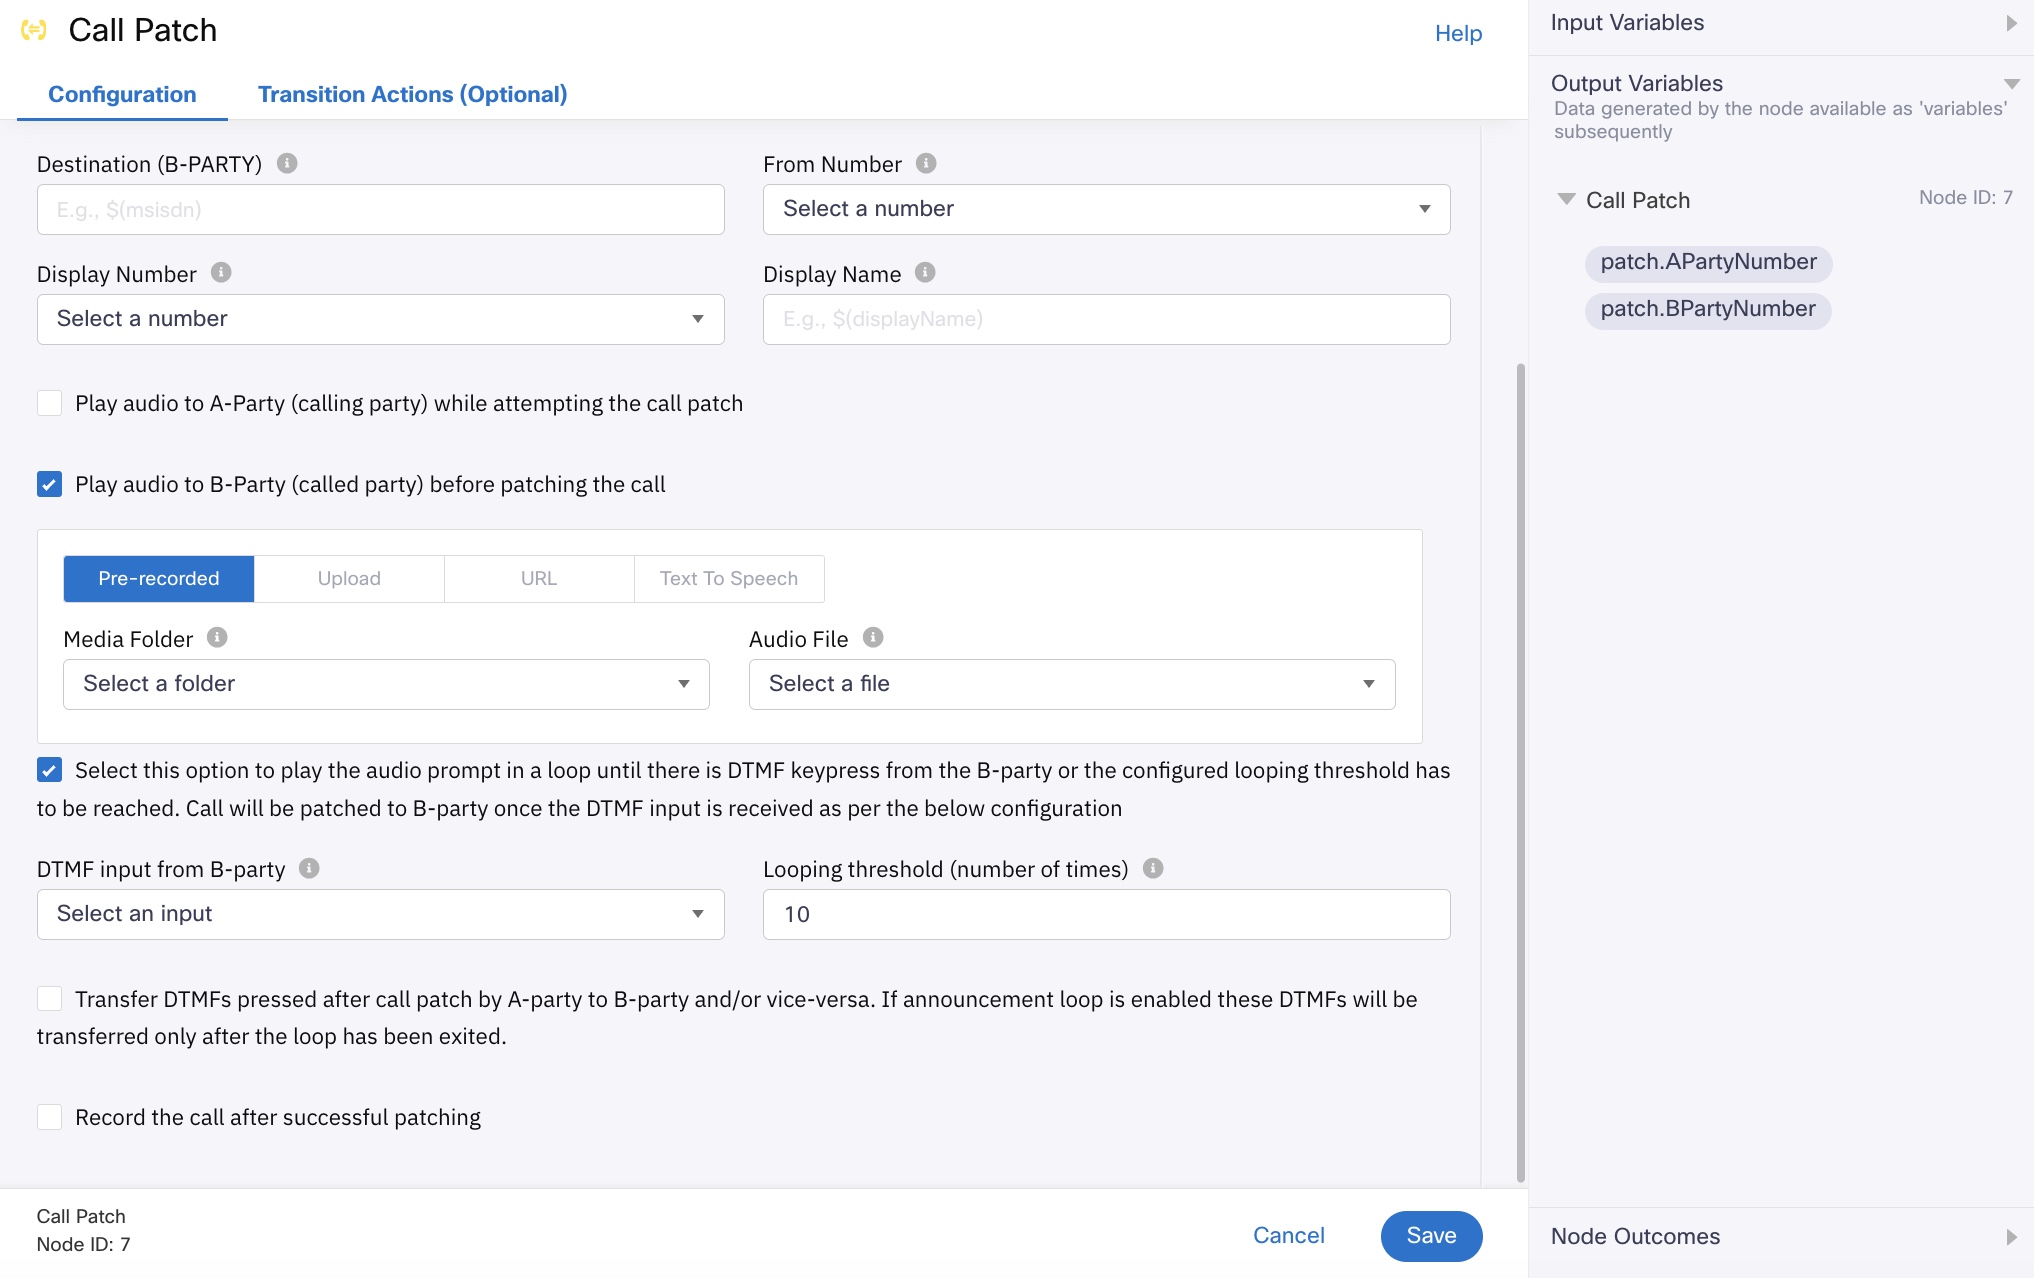
Task: Select the Upload audio source tab
Action: tap(349, 579)
